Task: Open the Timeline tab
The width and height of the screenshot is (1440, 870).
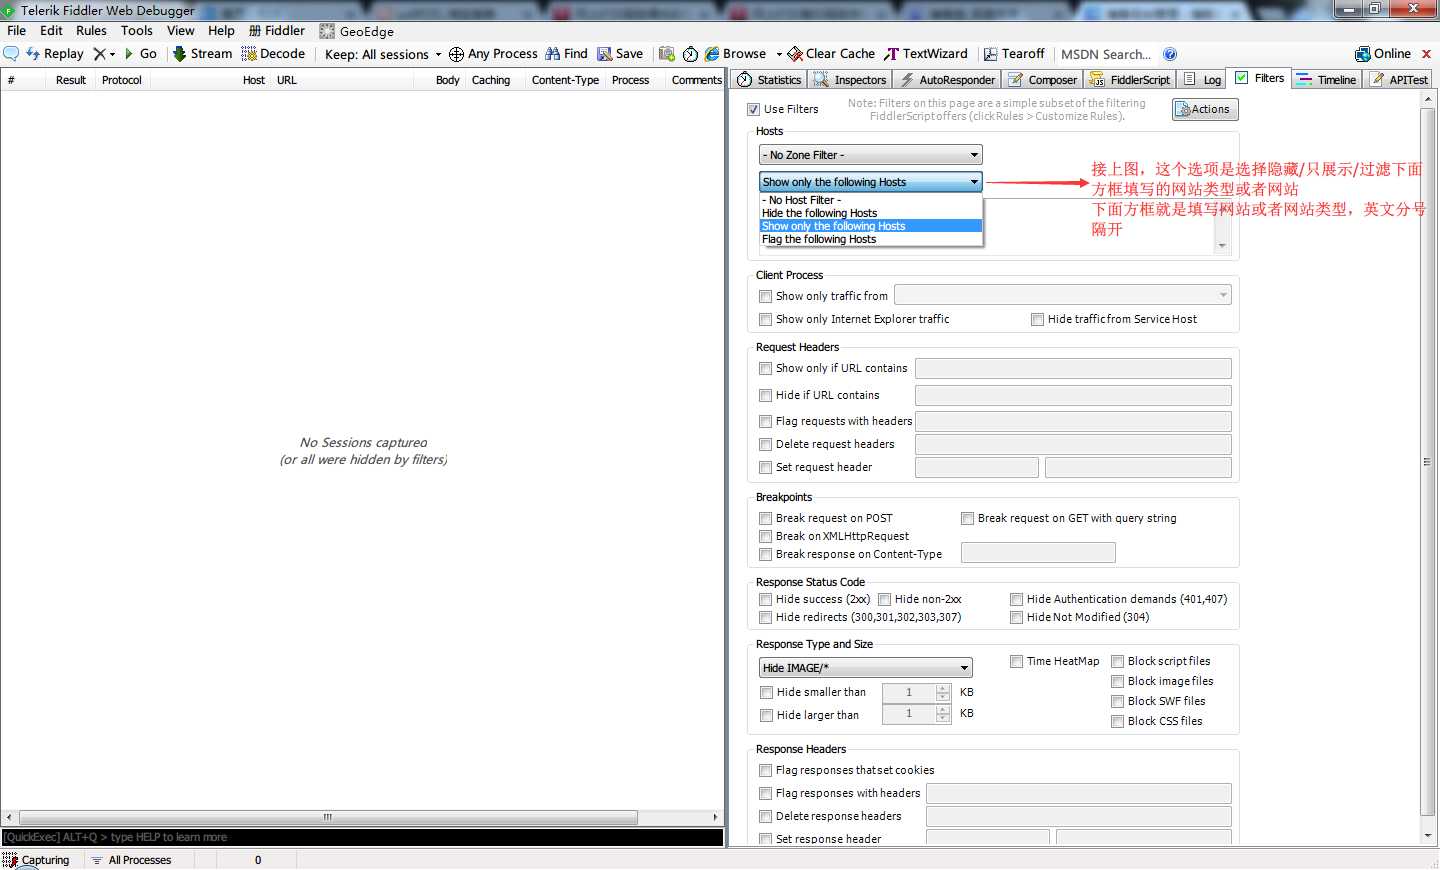Action: click(x=1327, y=80)
